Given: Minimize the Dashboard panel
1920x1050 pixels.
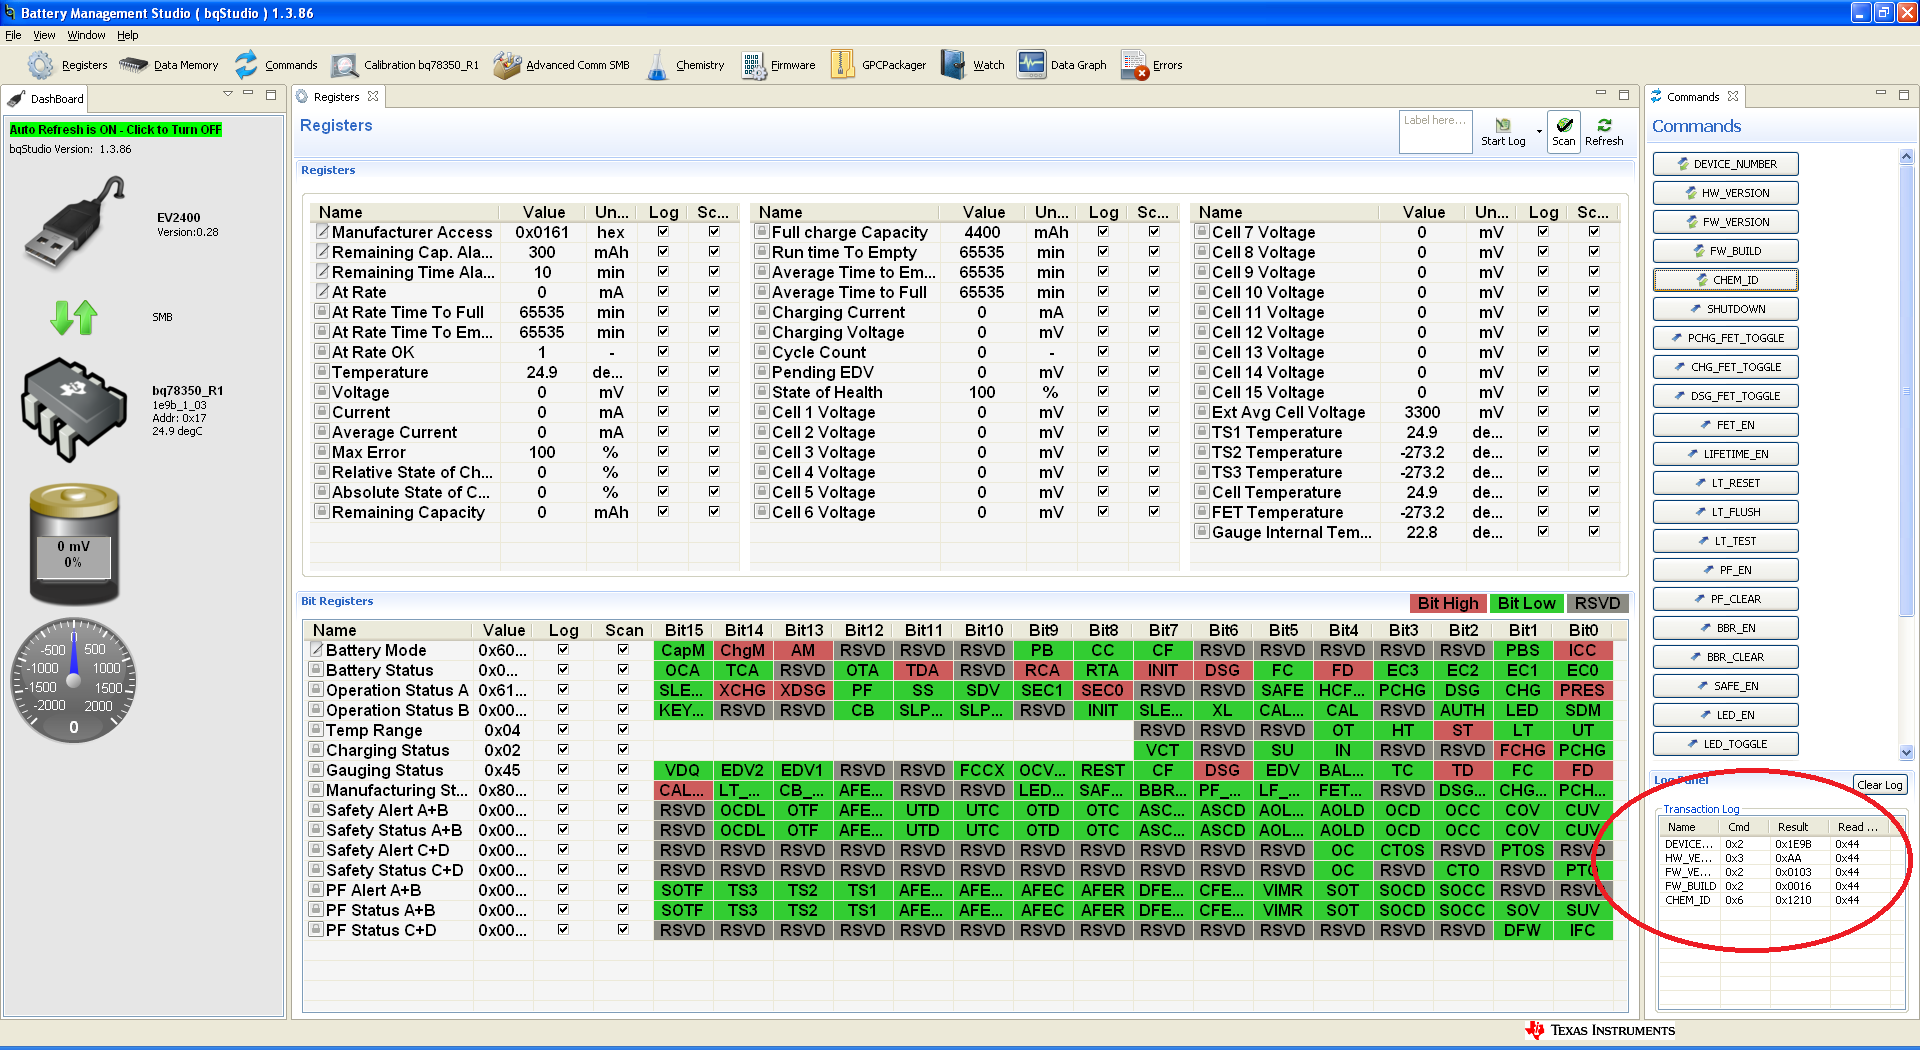Looking at the screenshot, I should coord(248,94).
